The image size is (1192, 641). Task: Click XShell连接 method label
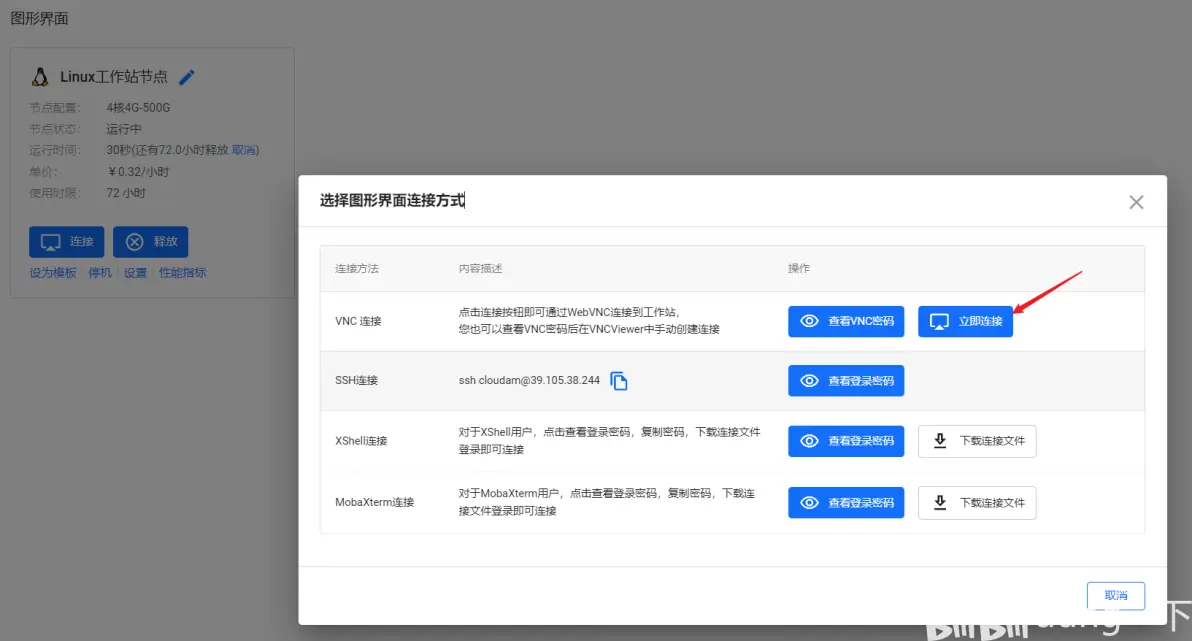[x=361, y=441]
